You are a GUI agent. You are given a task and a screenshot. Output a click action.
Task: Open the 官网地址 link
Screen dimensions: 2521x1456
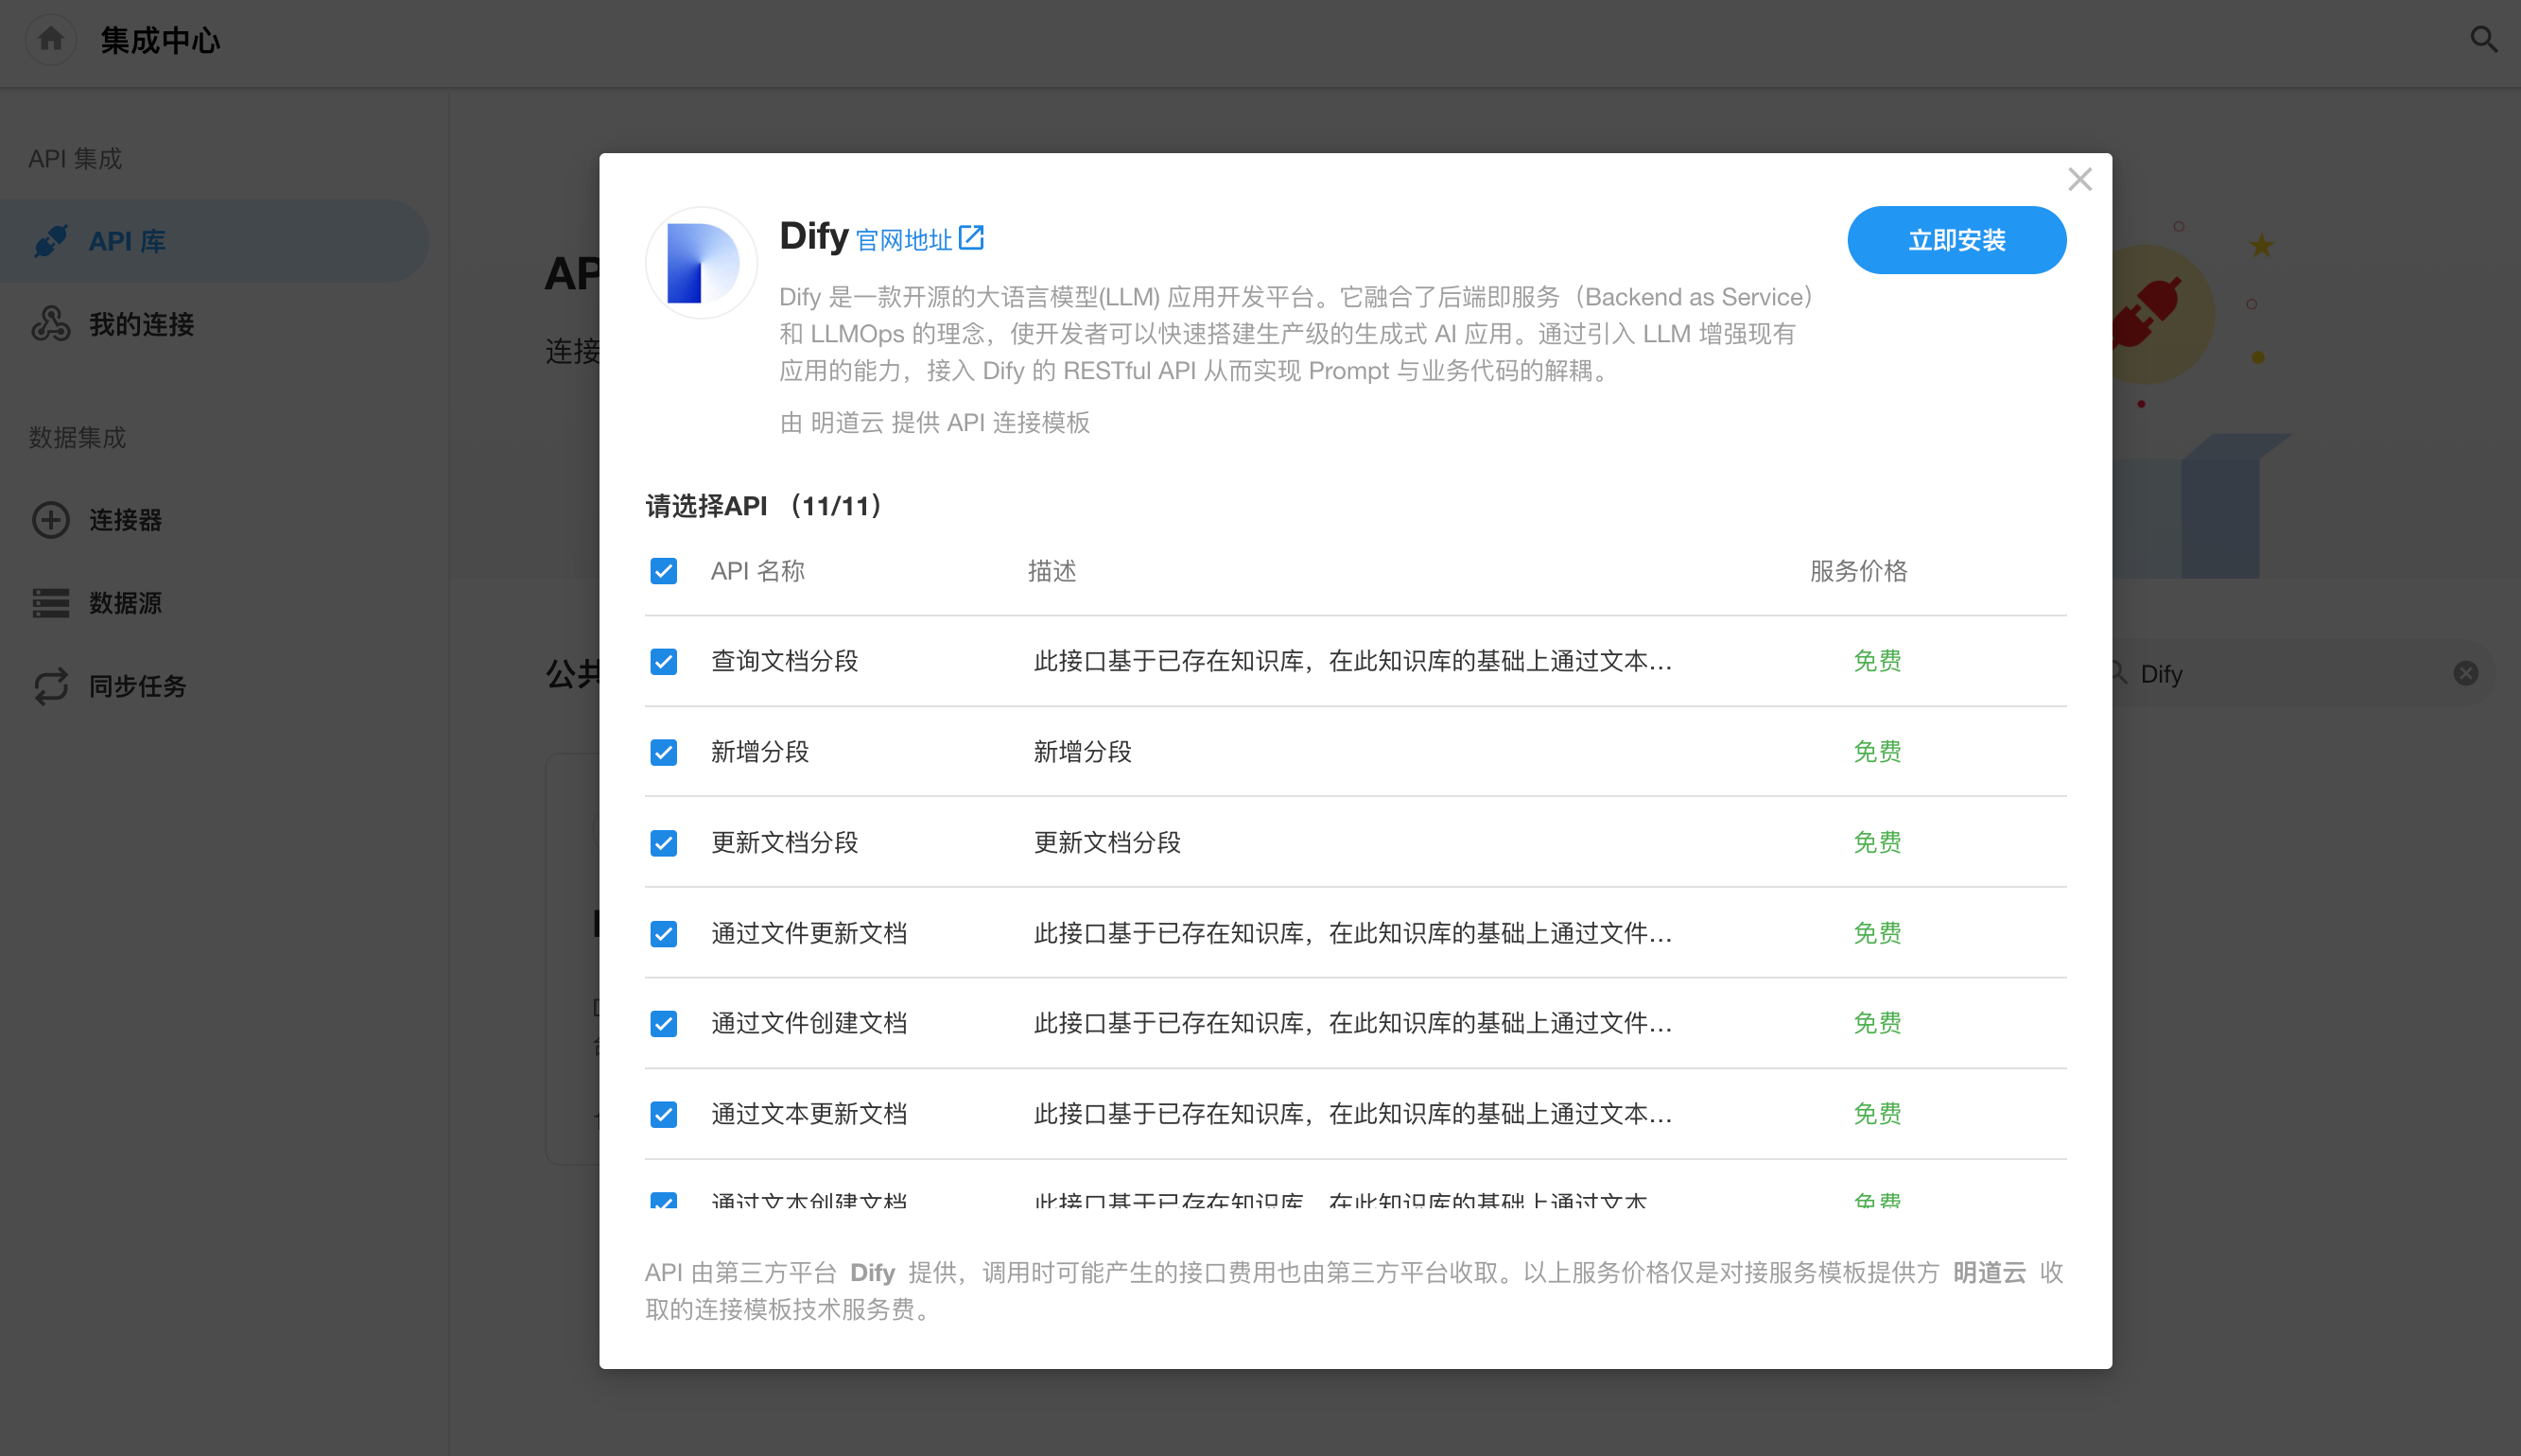tap(904, 240)
